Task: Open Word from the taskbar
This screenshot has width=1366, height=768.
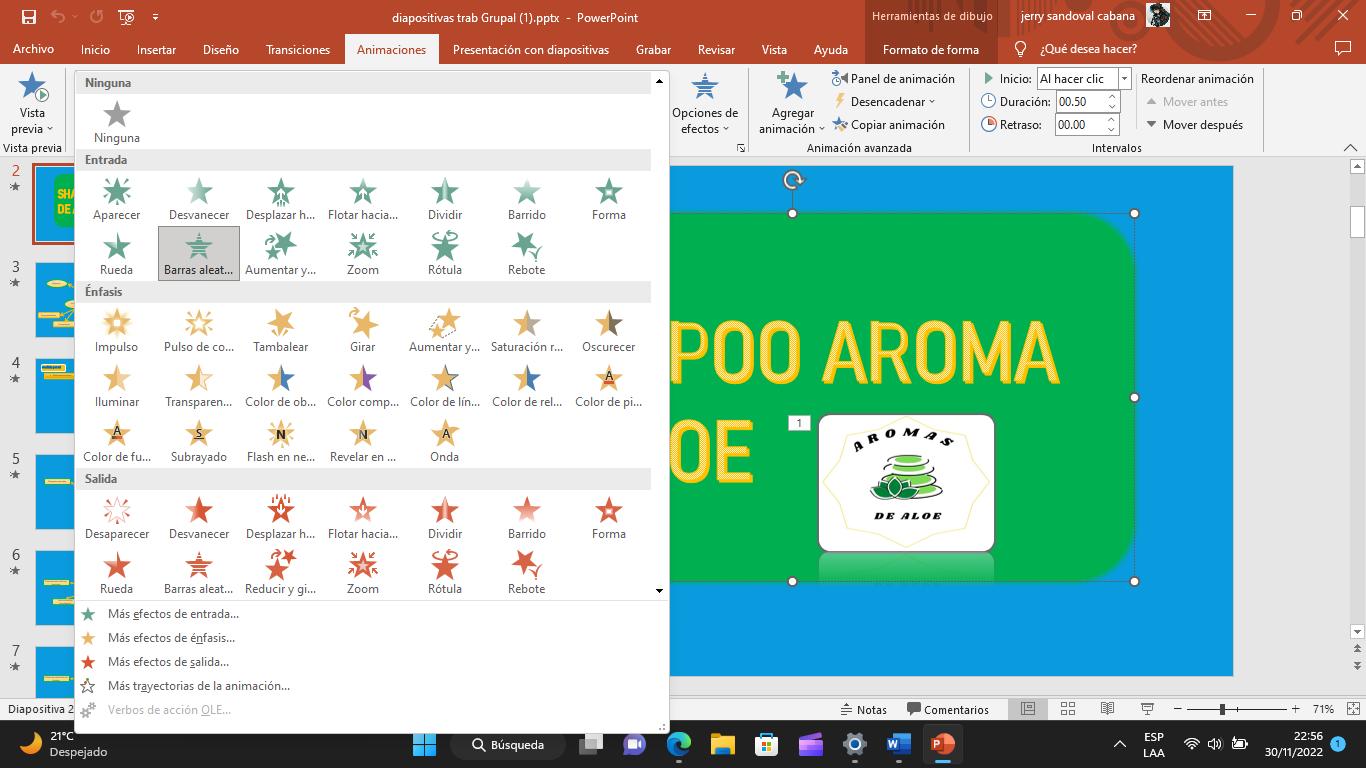Action: point(898,744)
